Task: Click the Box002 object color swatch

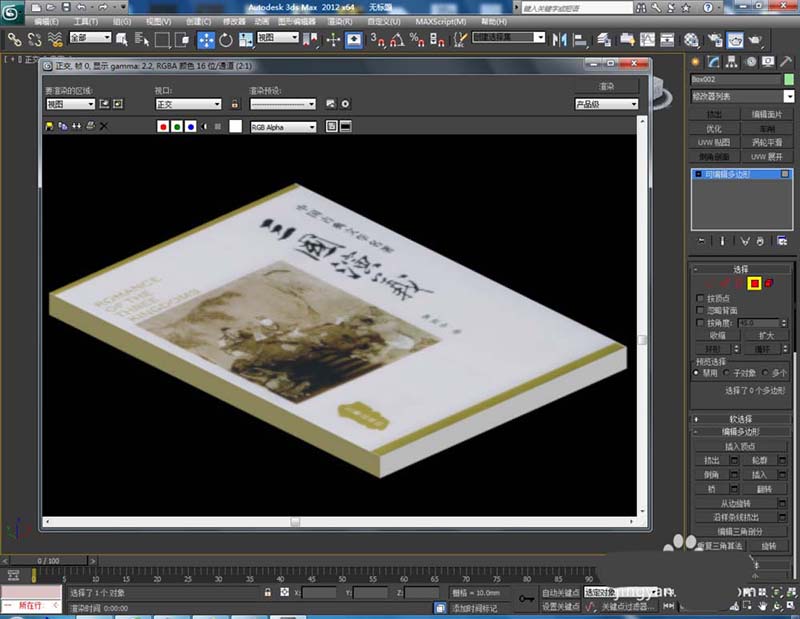Action: coord(789,79)
